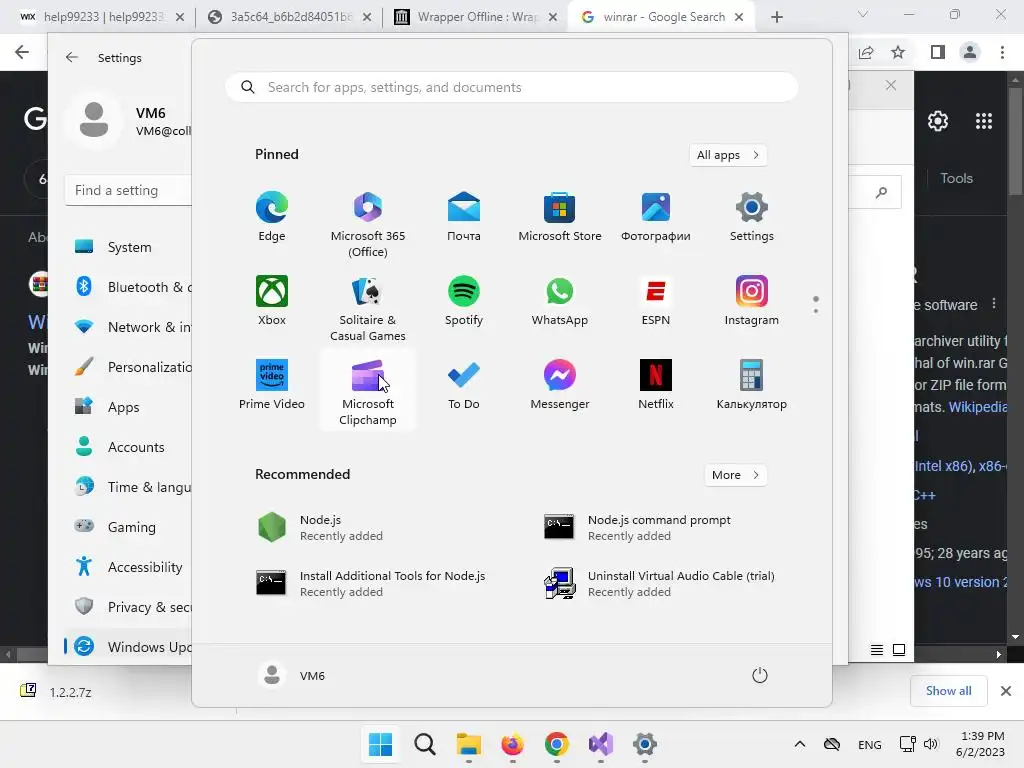Go to Personalization settings

coord(128,367)
